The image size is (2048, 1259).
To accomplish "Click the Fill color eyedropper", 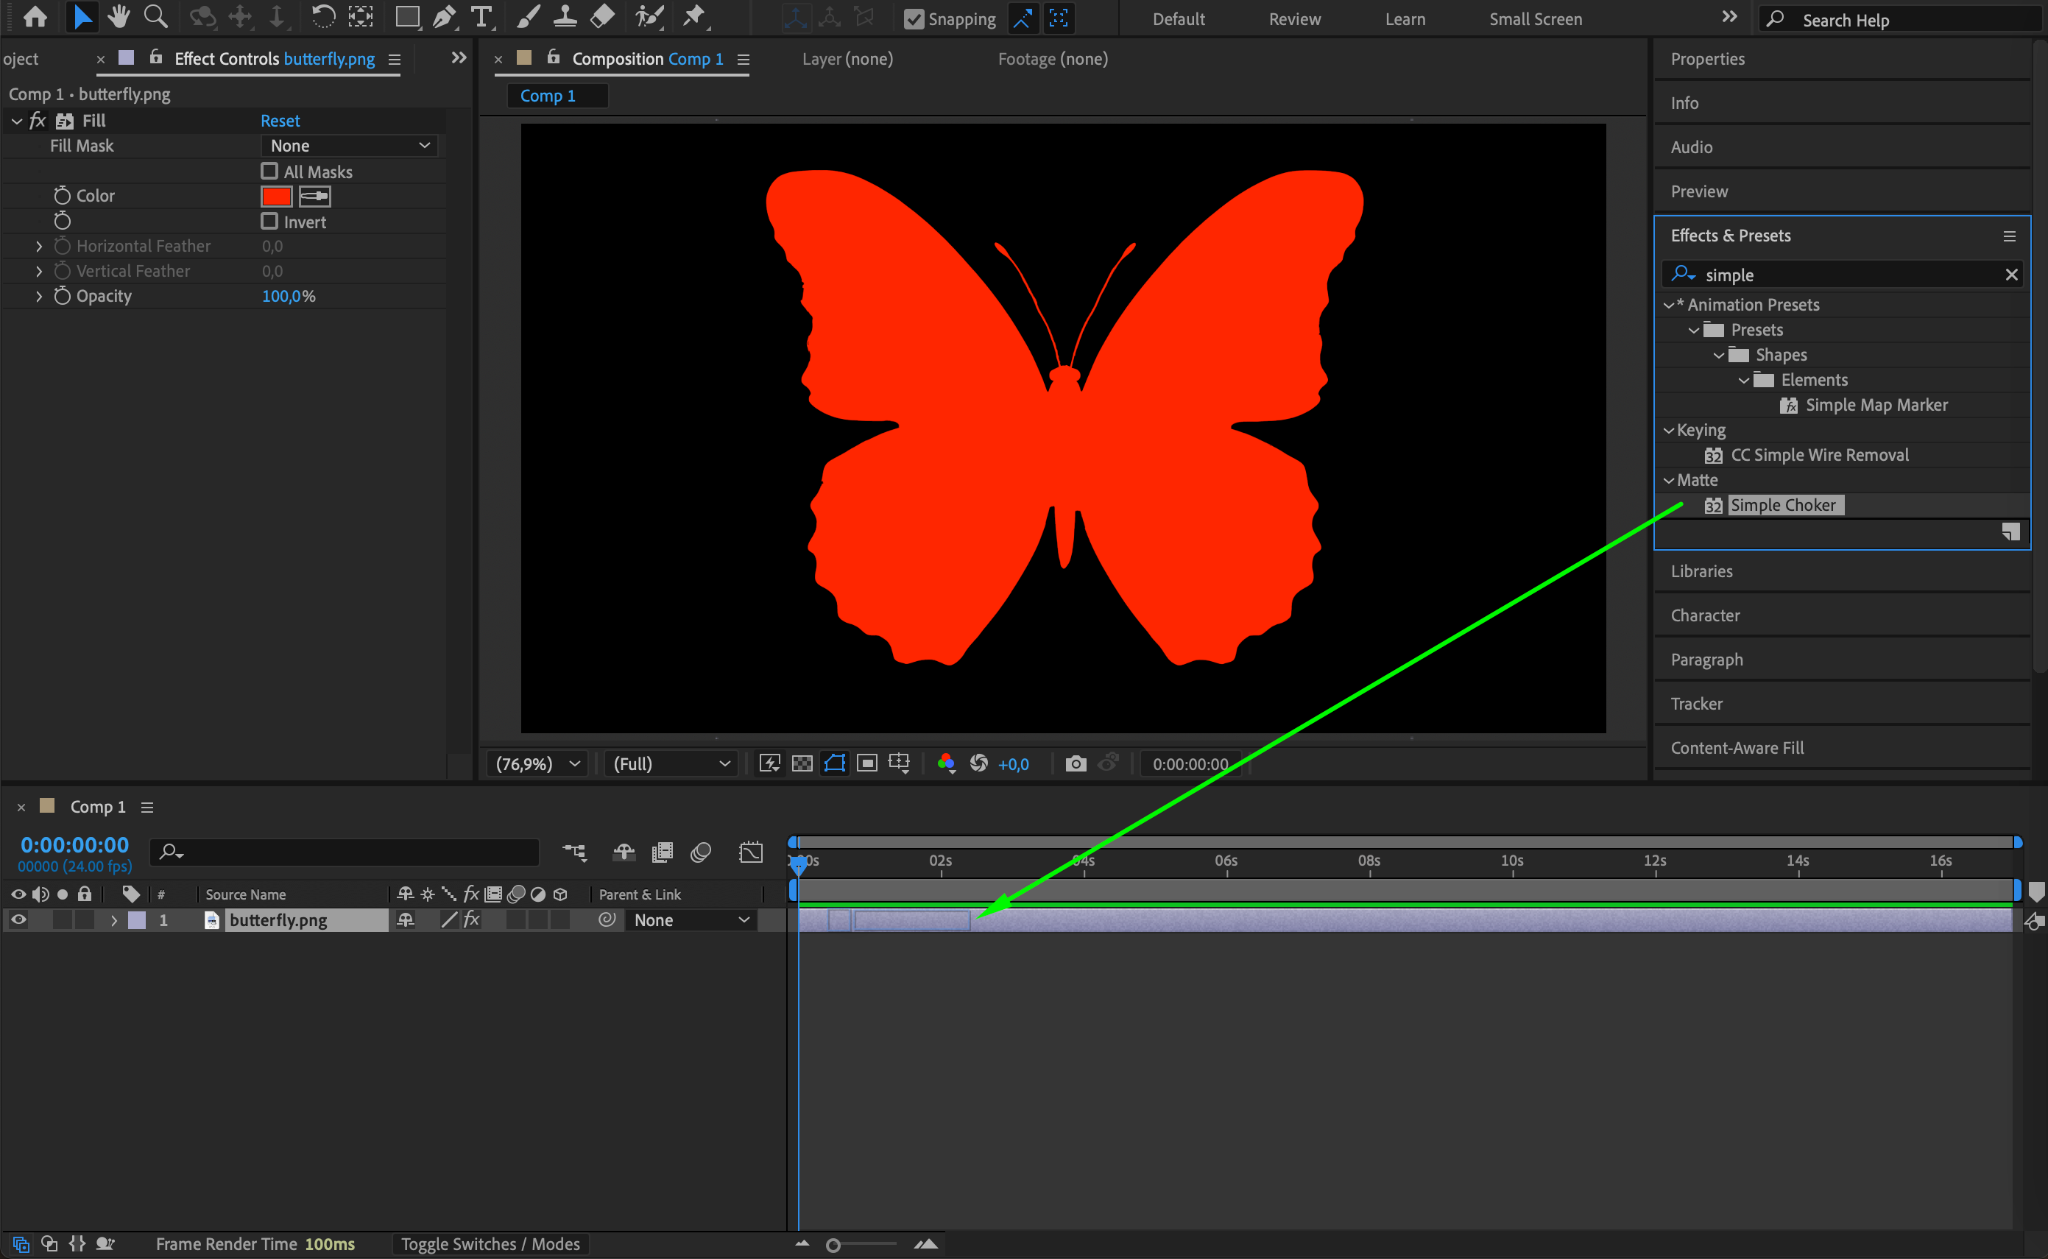I will point(314,196).
